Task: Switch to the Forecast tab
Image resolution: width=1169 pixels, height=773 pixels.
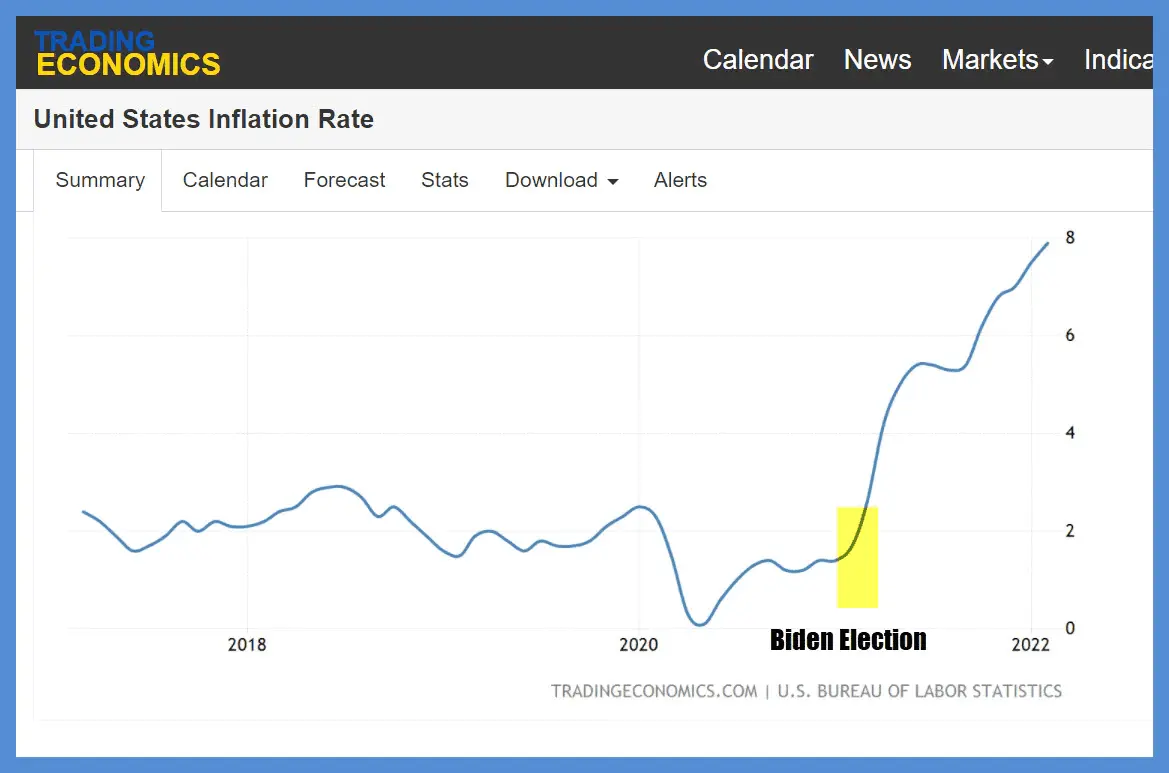Action: [x=344, y=180]
